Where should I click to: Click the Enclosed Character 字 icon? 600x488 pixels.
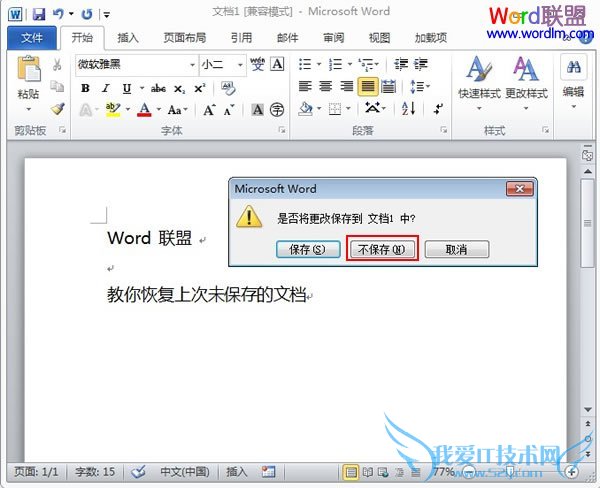click(x=277, y=110)
